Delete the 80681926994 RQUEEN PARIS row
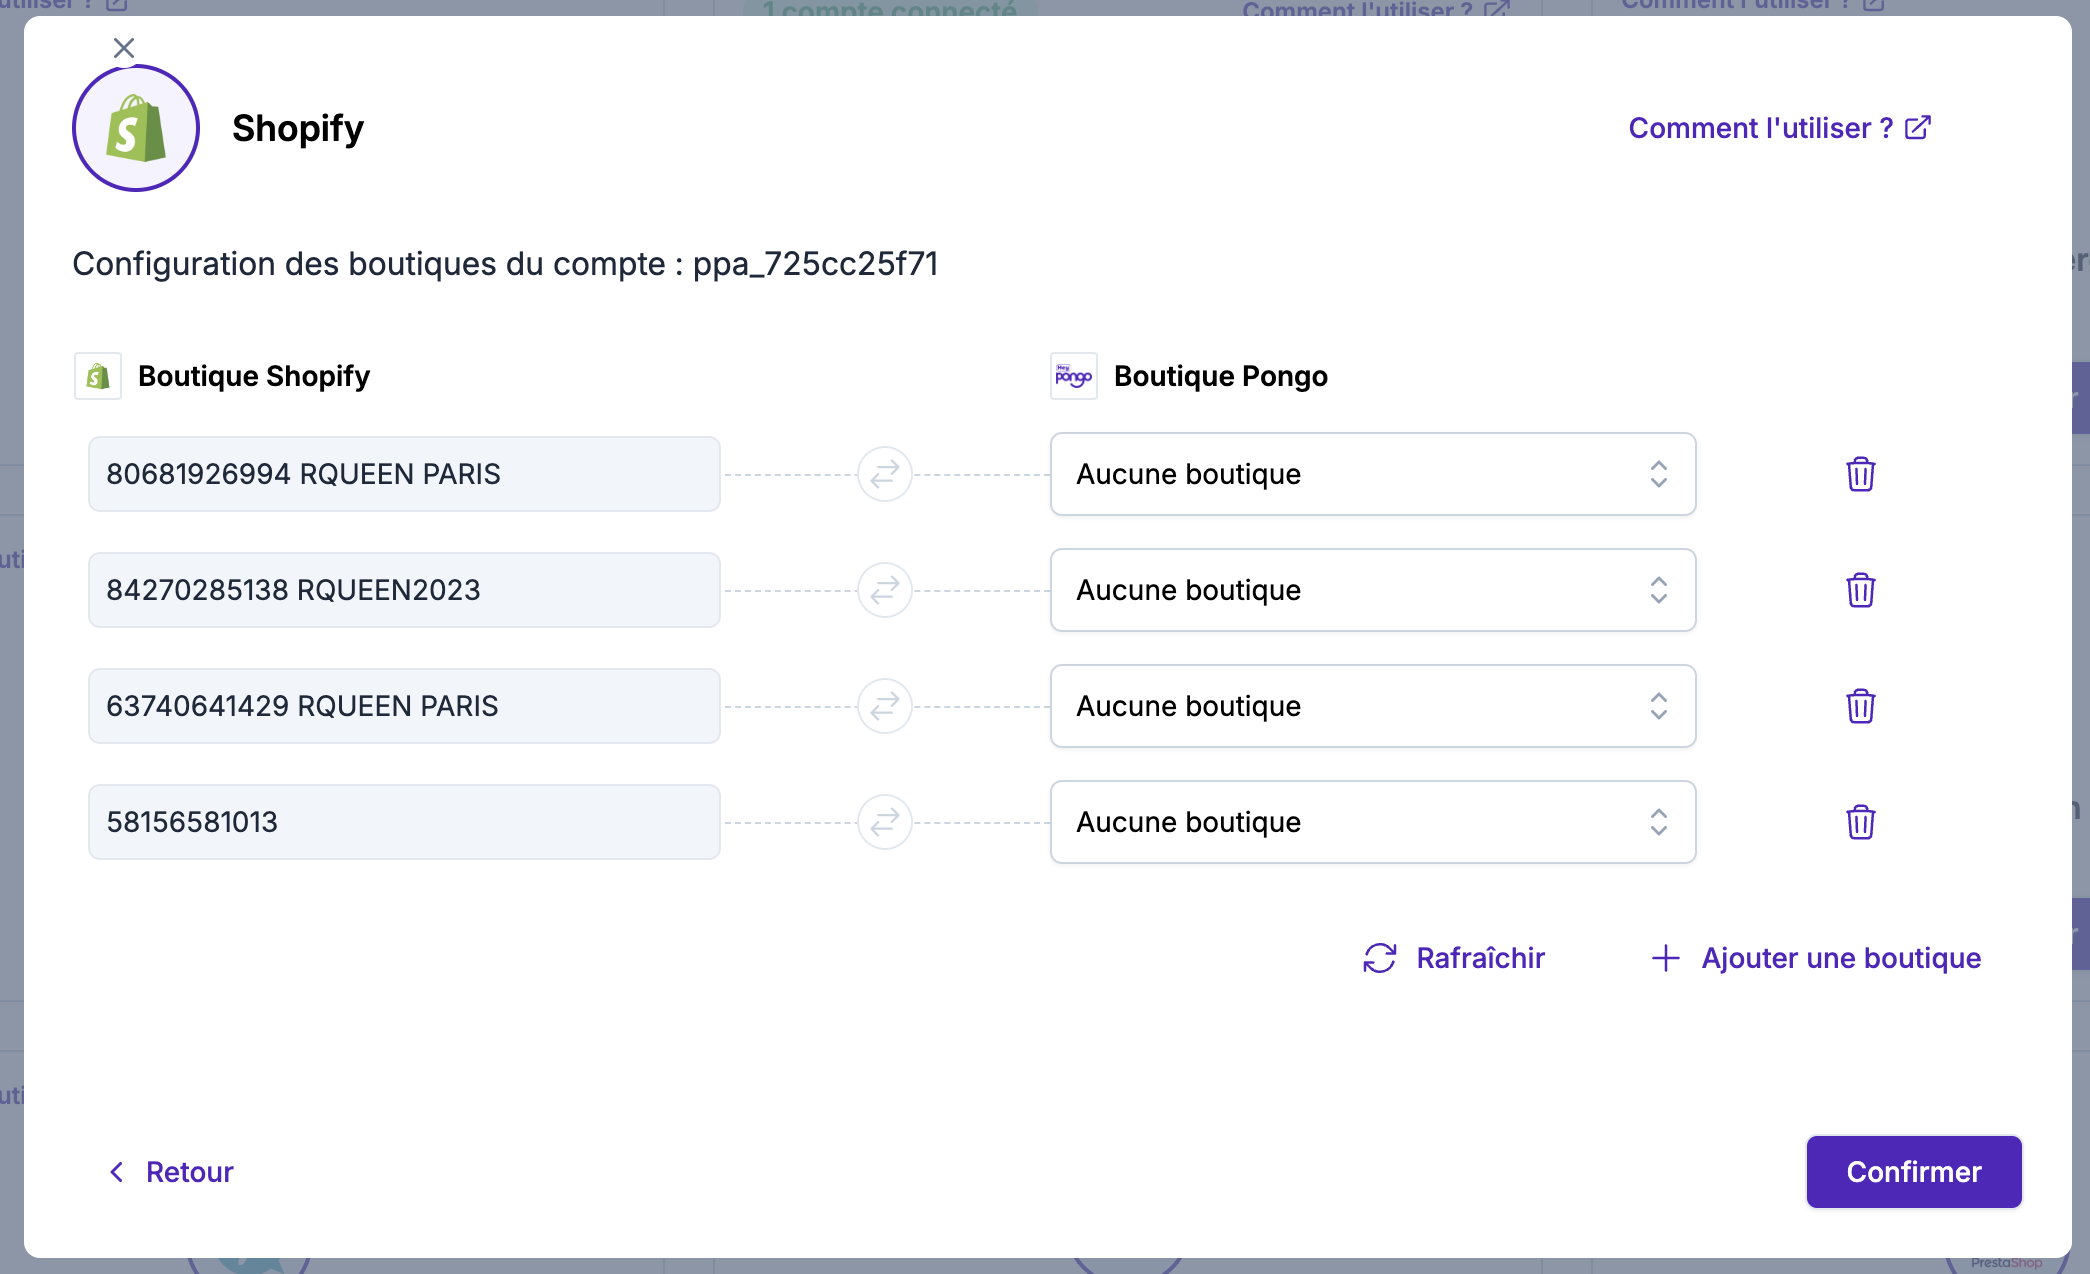The height and width of the screenshot is (1274, 2090). click(x=1860, y=474)
